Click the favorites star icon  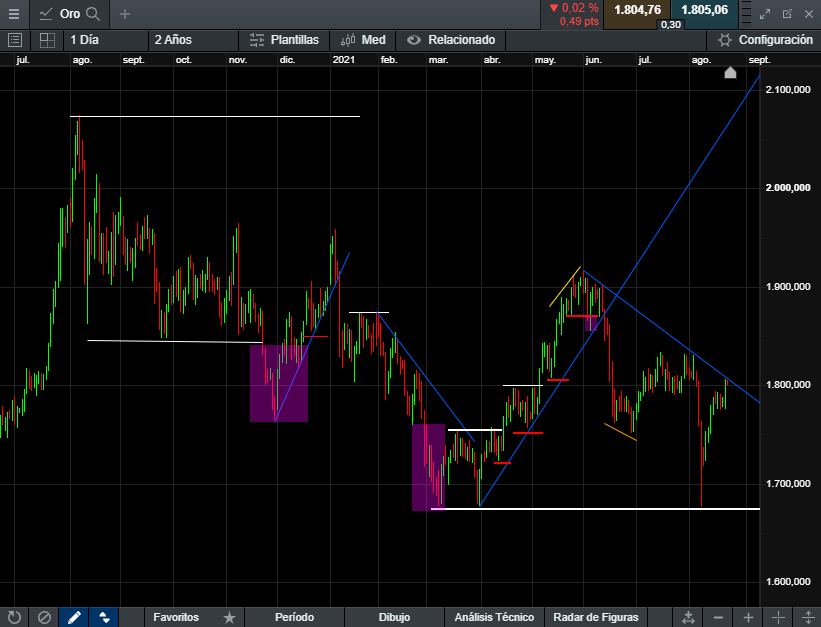[229, 618]
